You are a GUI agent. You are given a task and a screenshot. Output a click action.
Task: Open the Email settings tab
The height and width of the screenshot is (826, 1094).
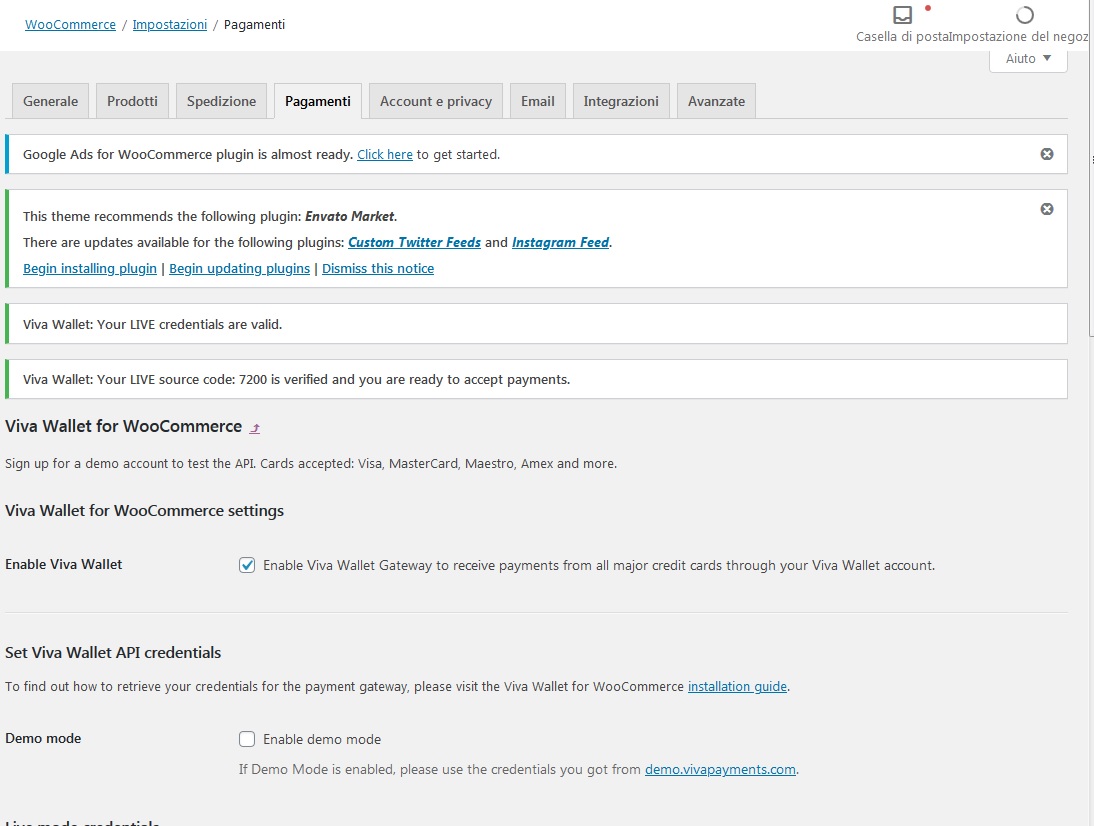[537, 100]
